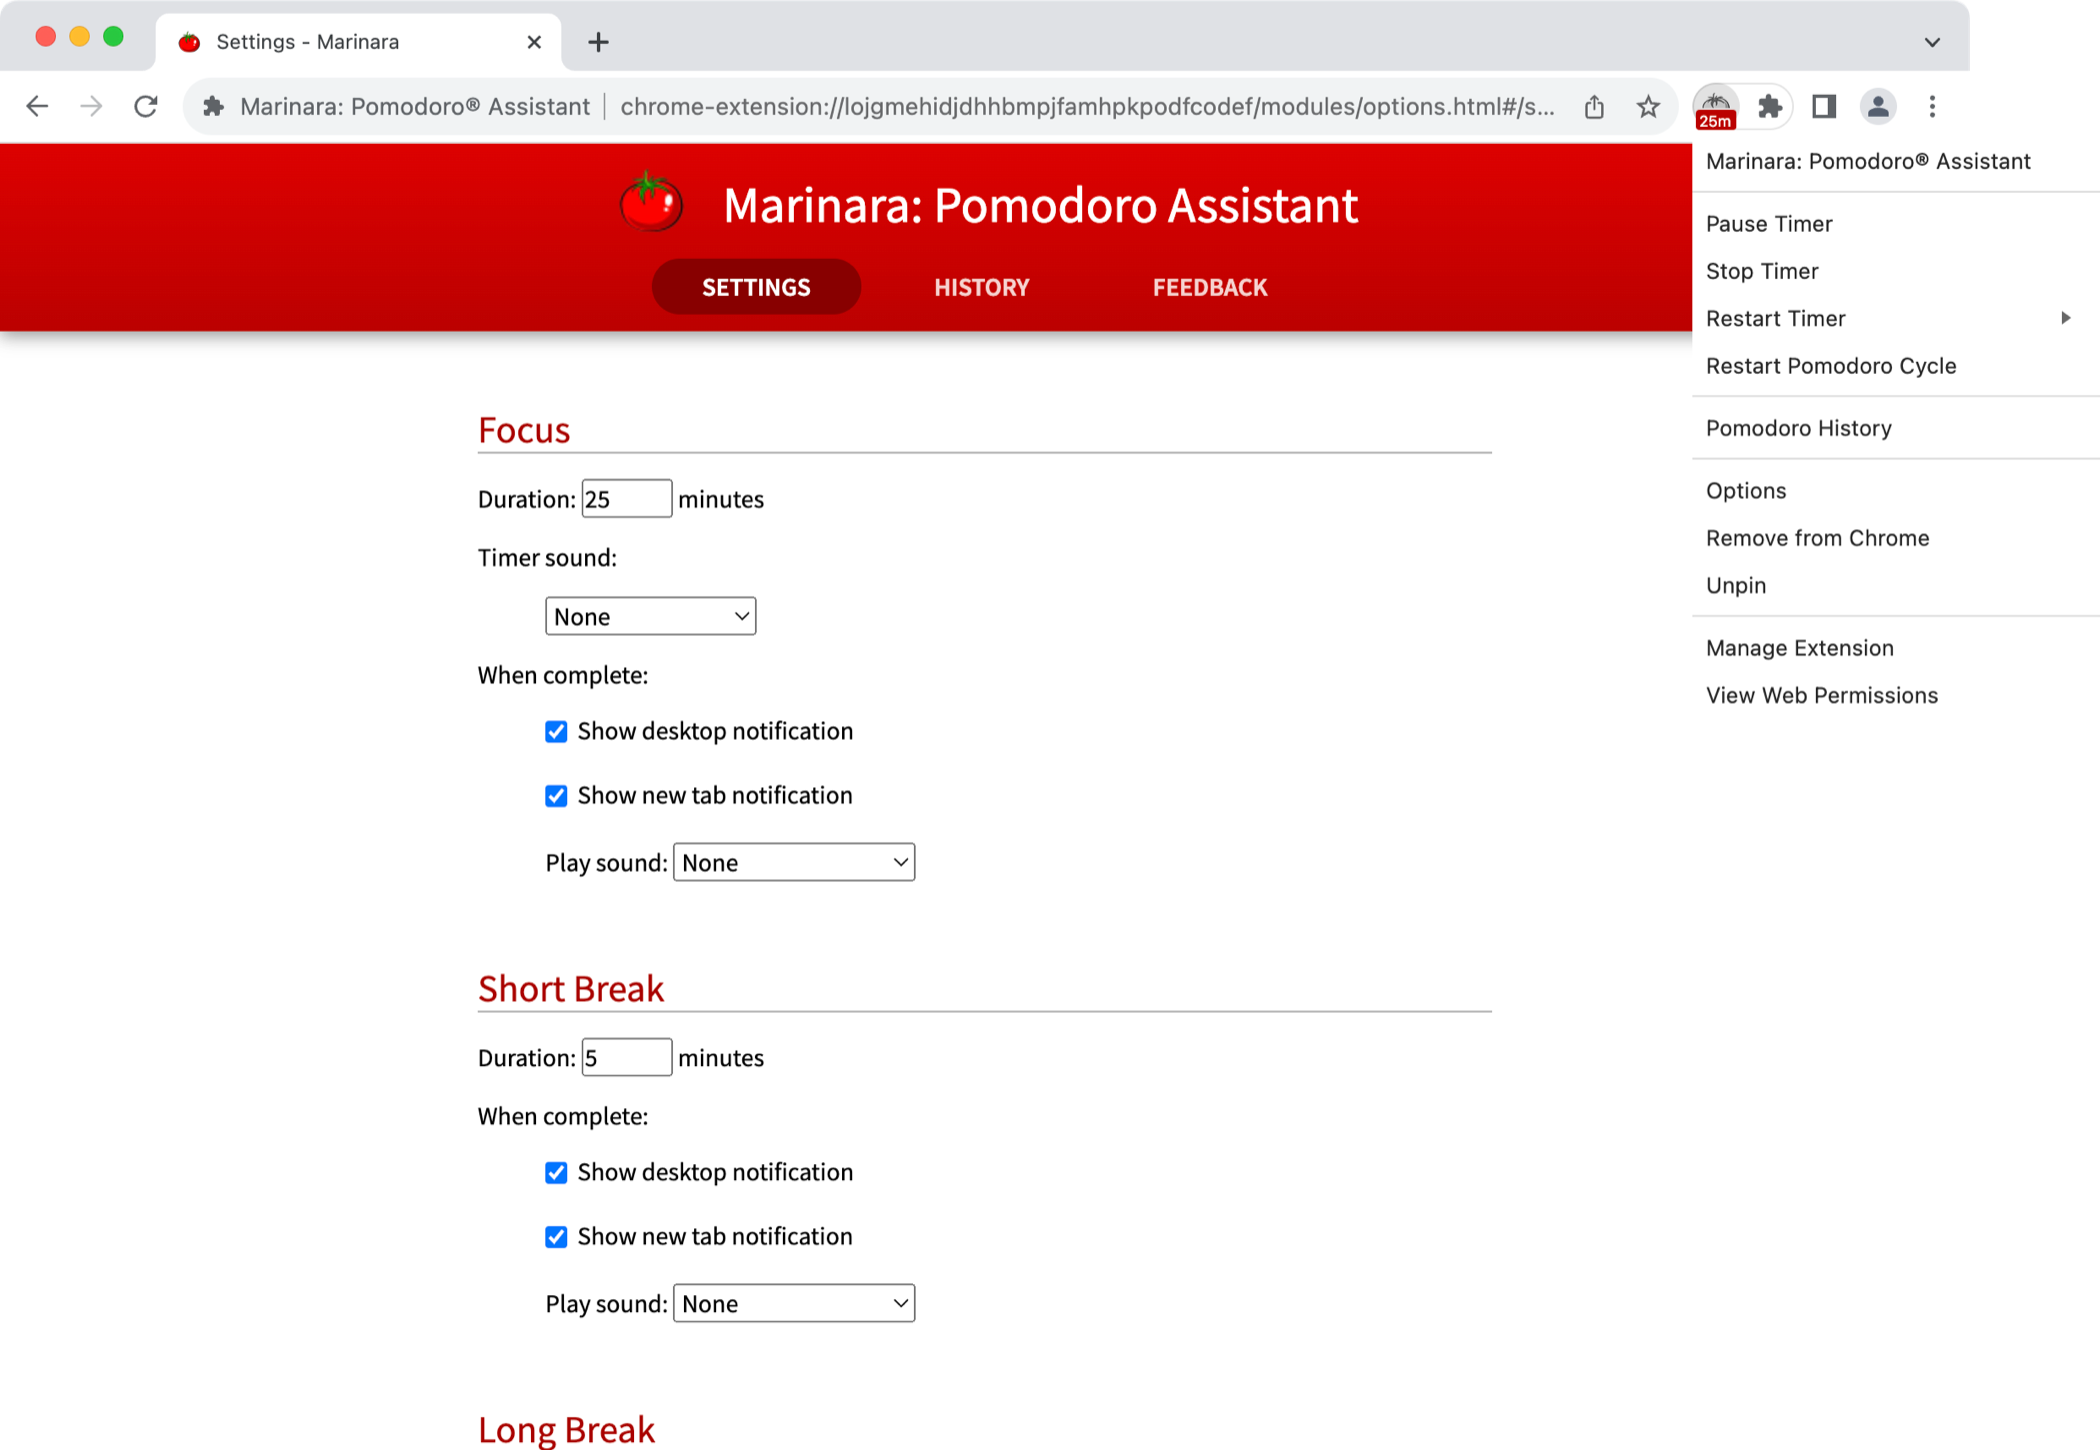Reload the page

146,106
